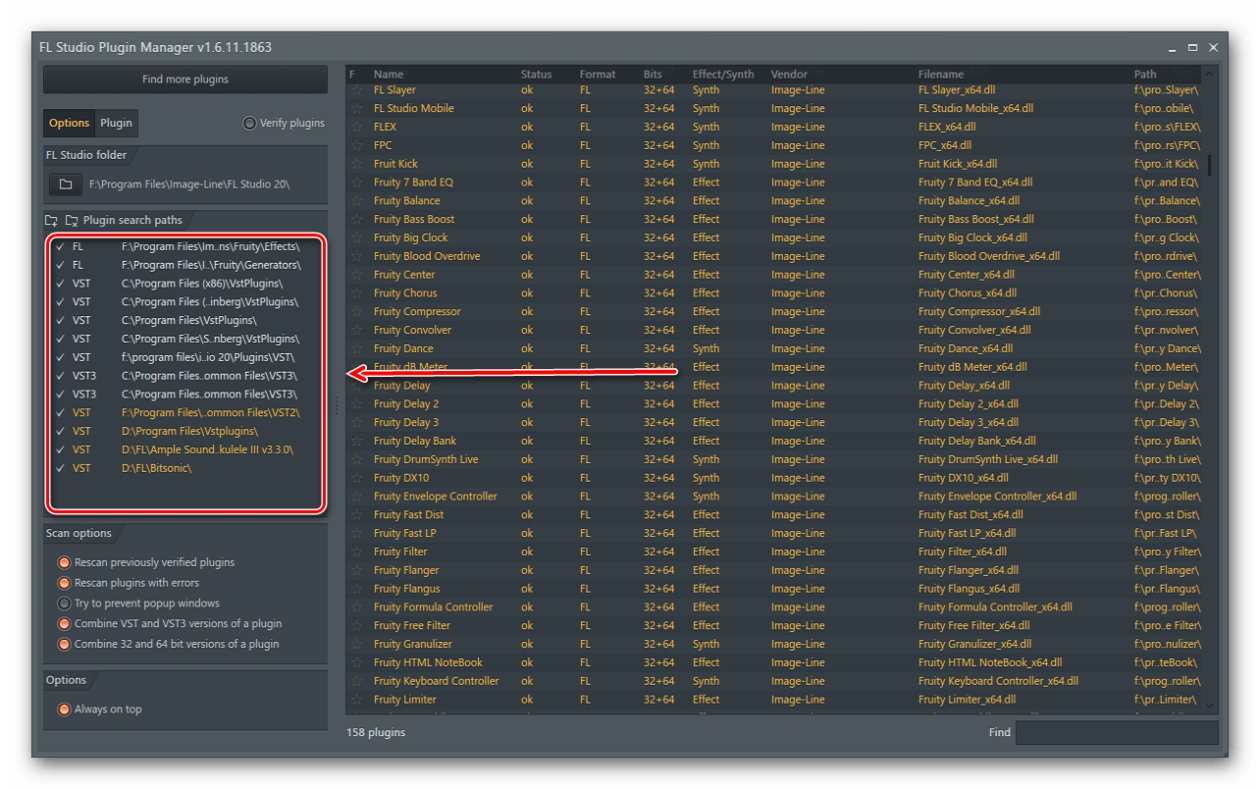Toggle Rescan plugins with errors
The height and width of the screenshot is (789, 1260).
coord(65,583)
